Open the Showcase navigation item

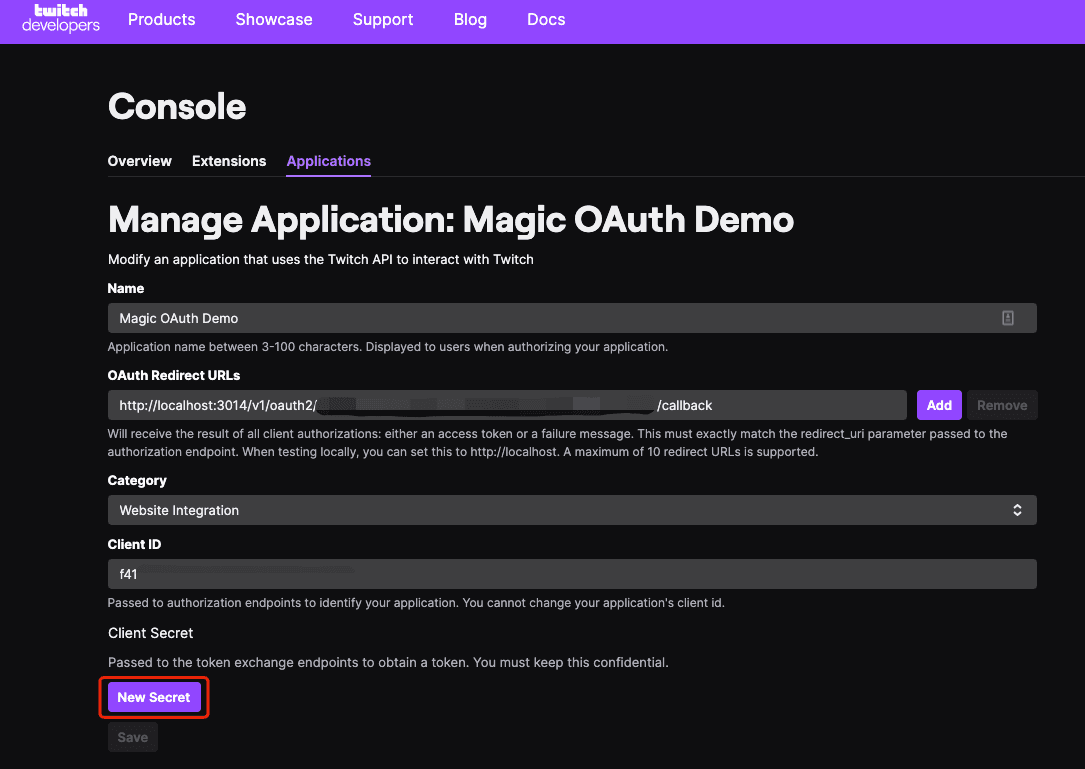pyautogui.click(x=273, y=19)
